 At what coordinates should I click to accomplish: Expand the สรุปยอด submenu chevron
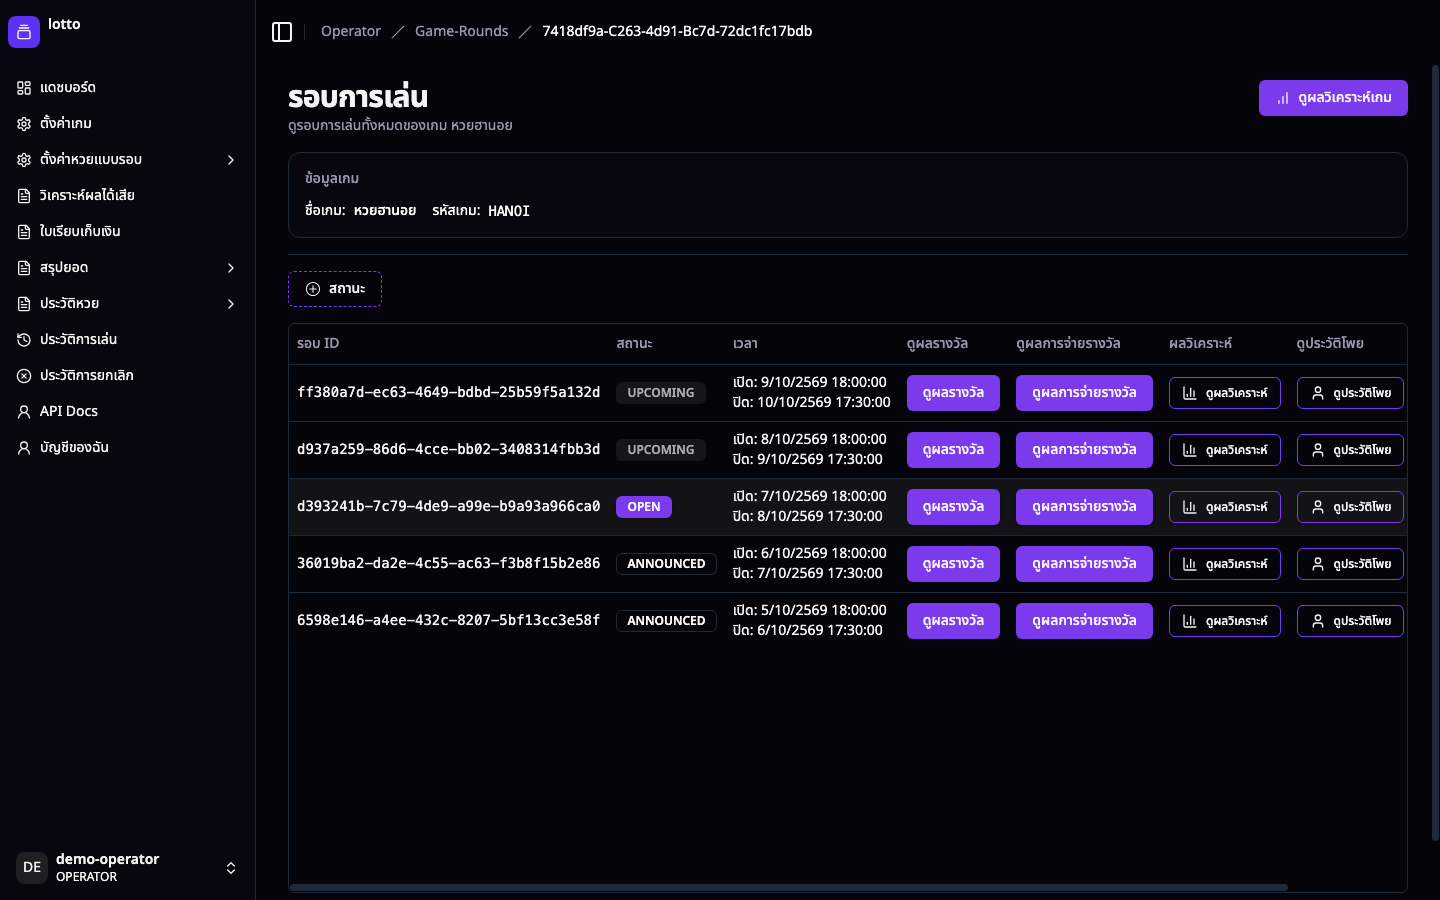pyautogui.click(x=231, y=268)
